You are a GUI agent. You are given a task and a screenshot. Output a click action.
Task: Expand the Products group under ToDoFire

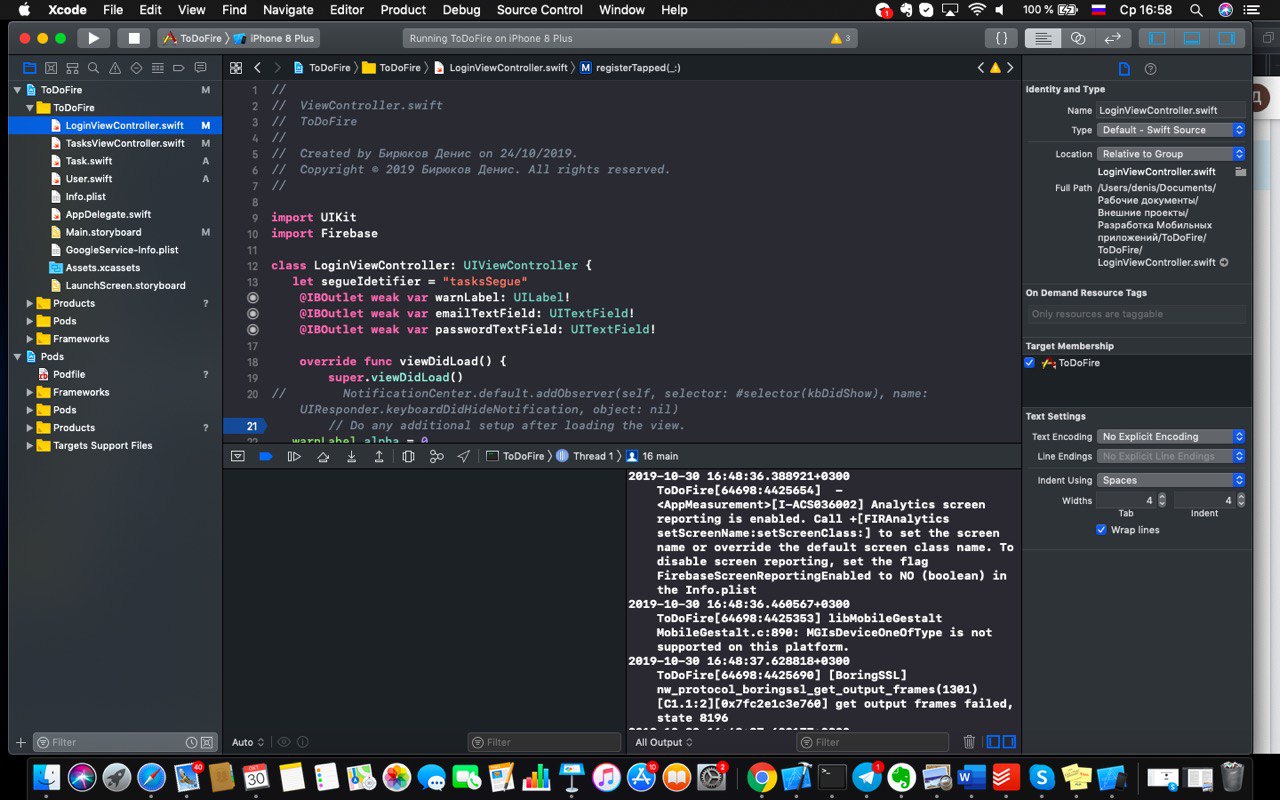[x=30, y=304]
